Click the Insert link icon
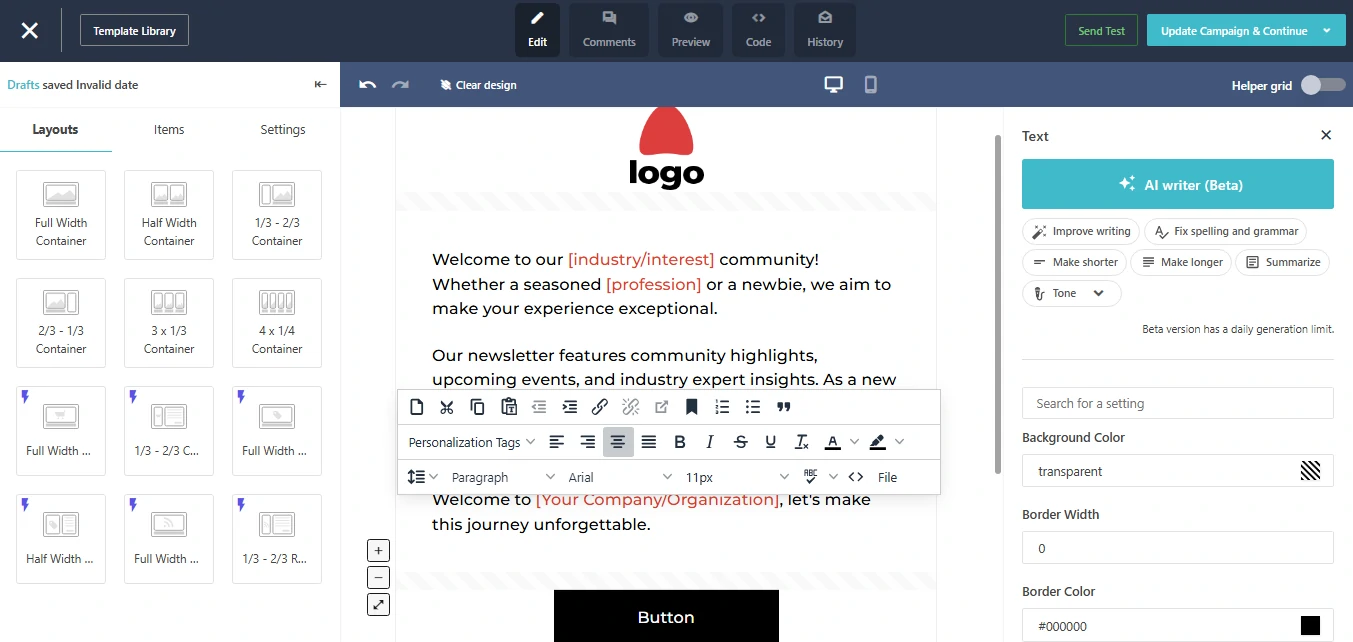The image size is (1353, 642). point(600,407)
